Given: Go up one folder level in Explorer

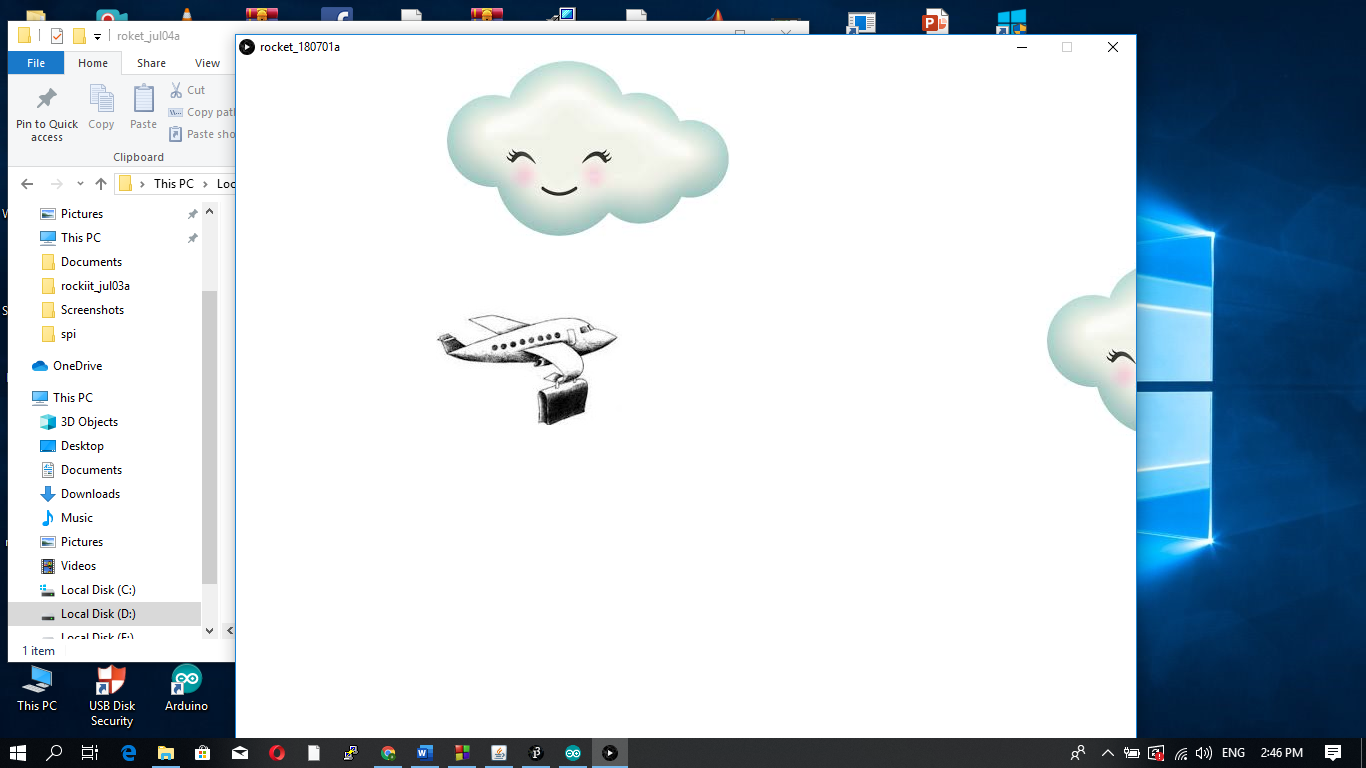Looking at the screenshot, I should (101, 184).
